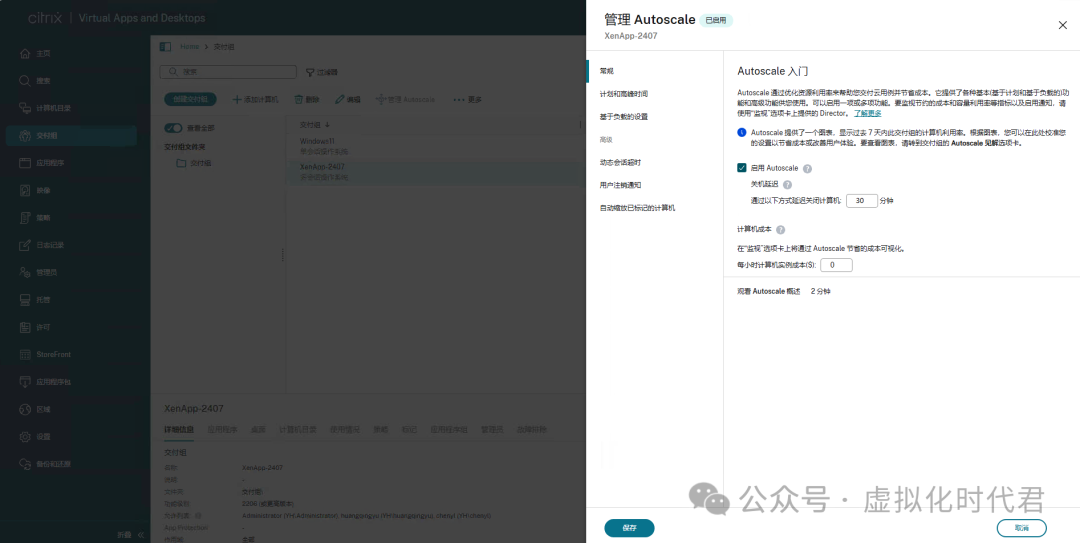
Task: Click help icon next to 计算机成本
Action: pos(780,230)
